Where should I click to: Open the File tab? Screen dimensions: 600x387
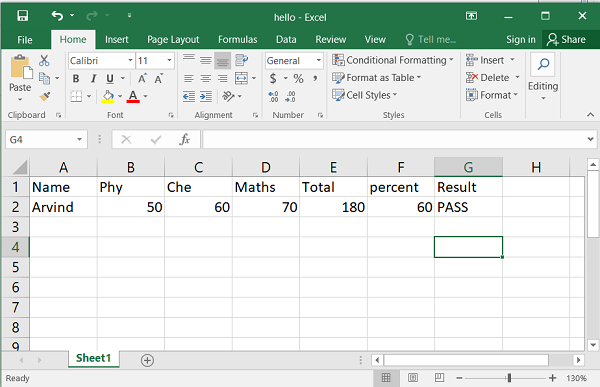point(25,40)
